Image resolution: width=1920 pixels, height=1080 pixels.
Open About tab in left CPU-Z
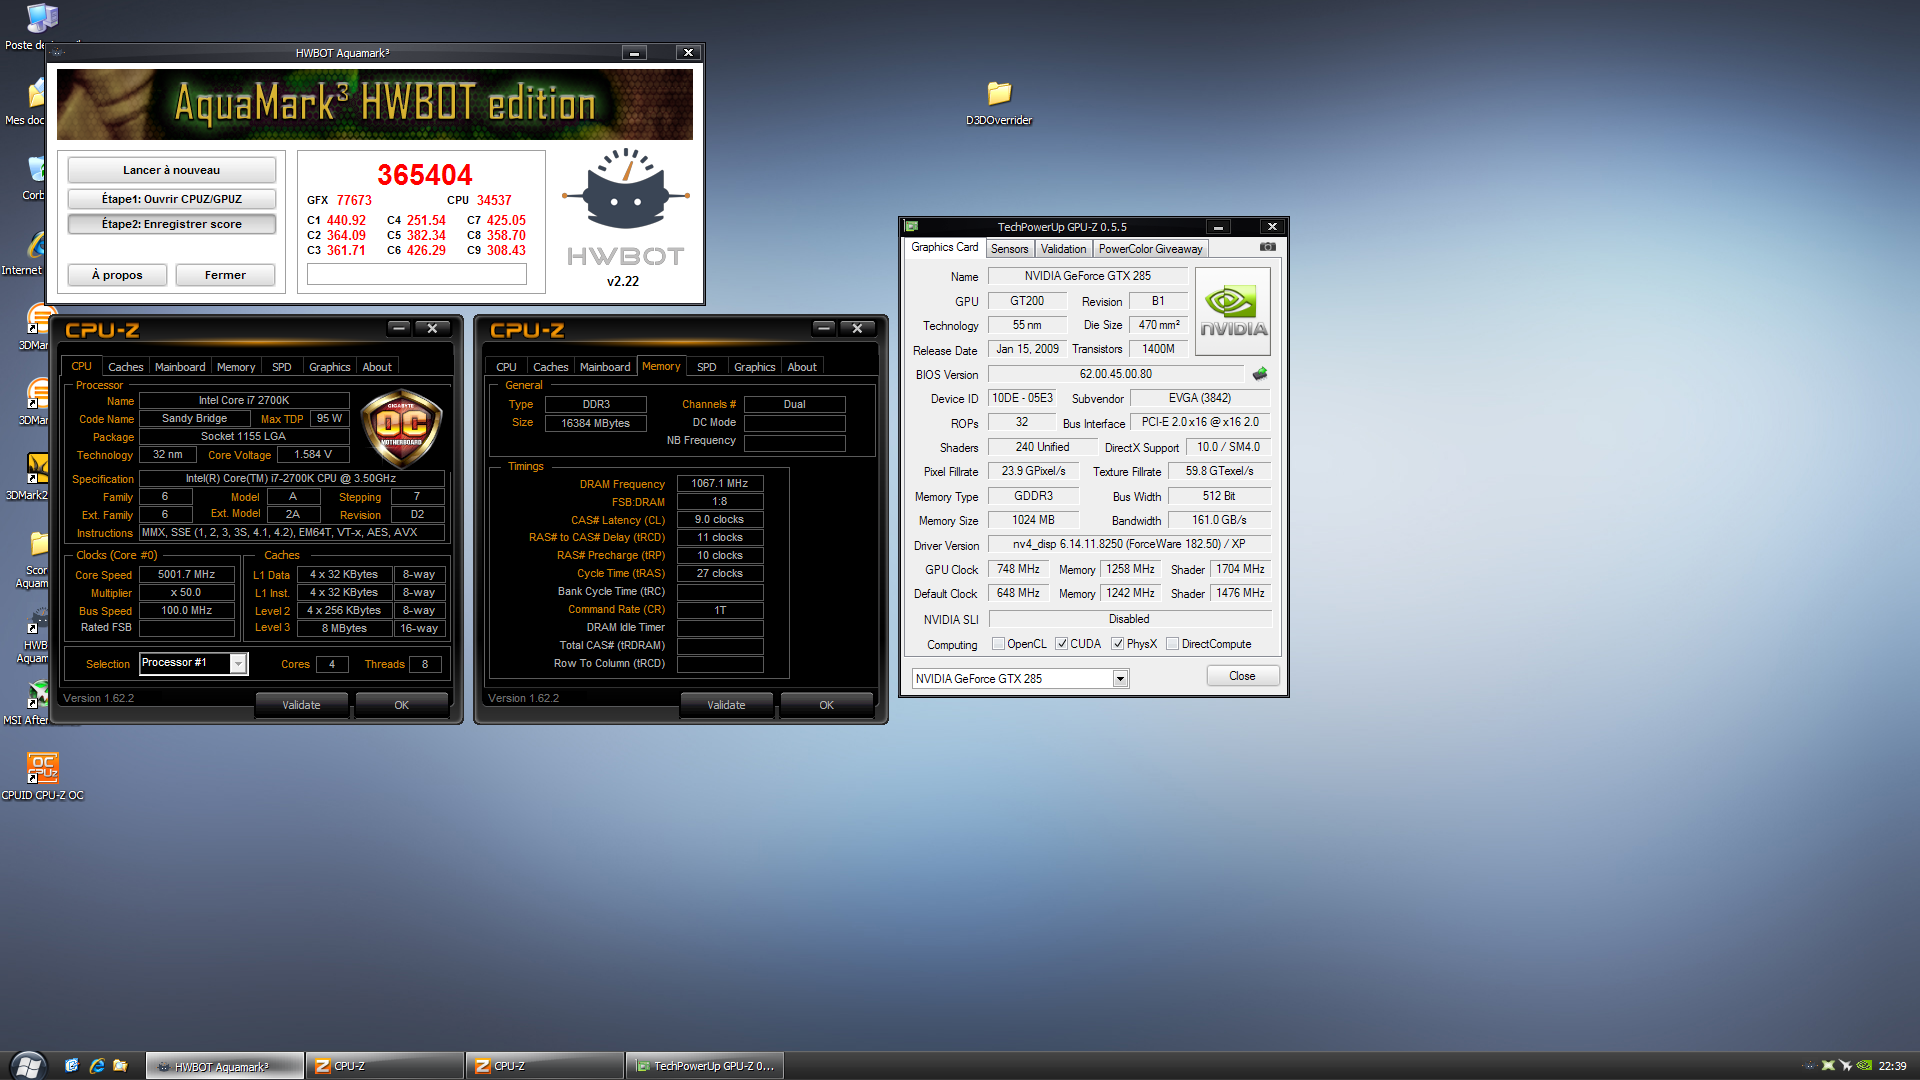tap(377, 367)
